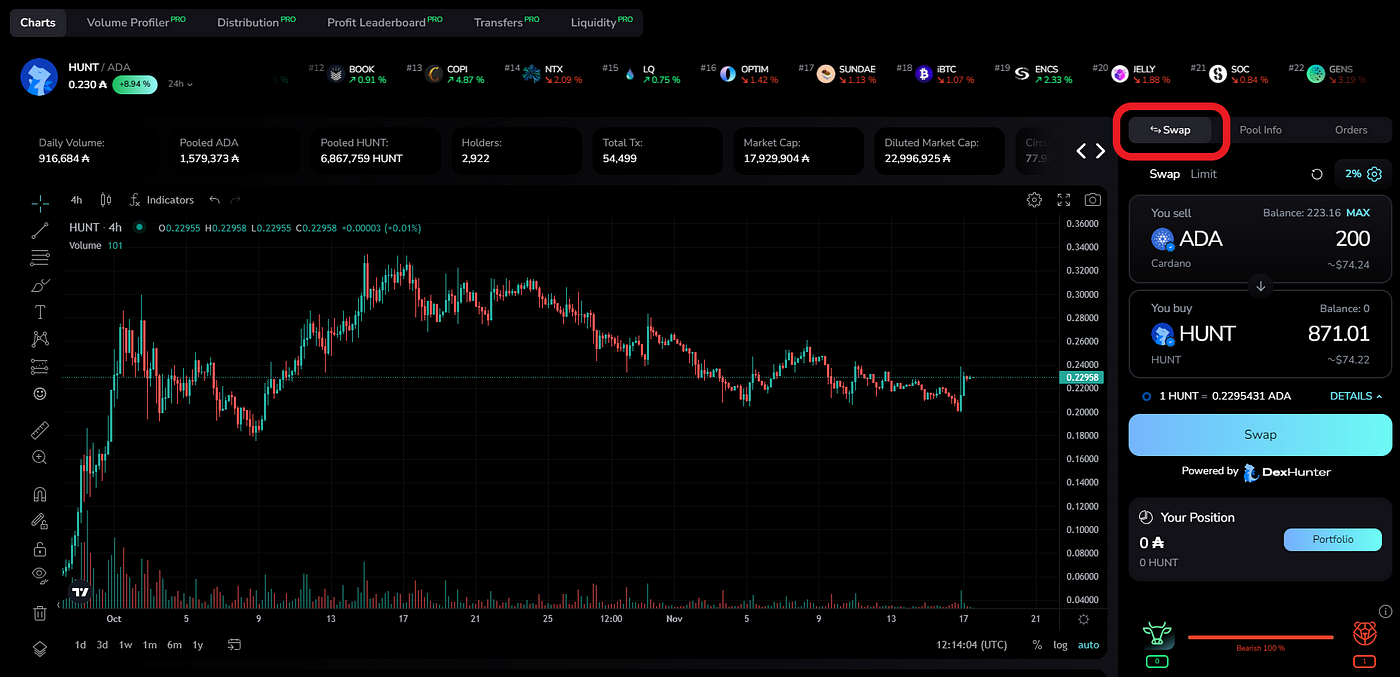
Task: Open the Distribution tab
Action: tap(256, 22)
